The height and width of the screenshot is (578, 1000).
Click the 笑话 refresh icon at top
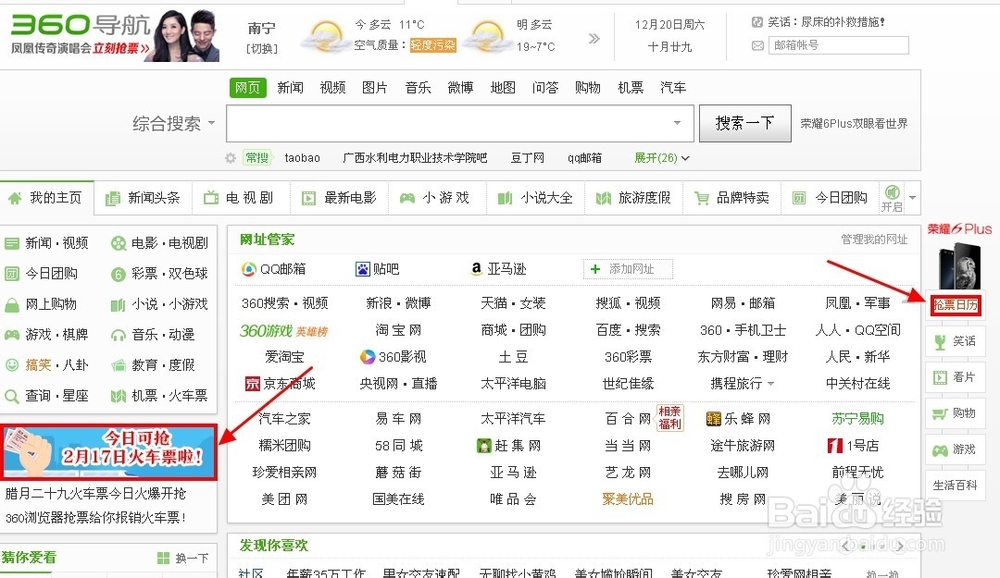click(x=757, y=22)
